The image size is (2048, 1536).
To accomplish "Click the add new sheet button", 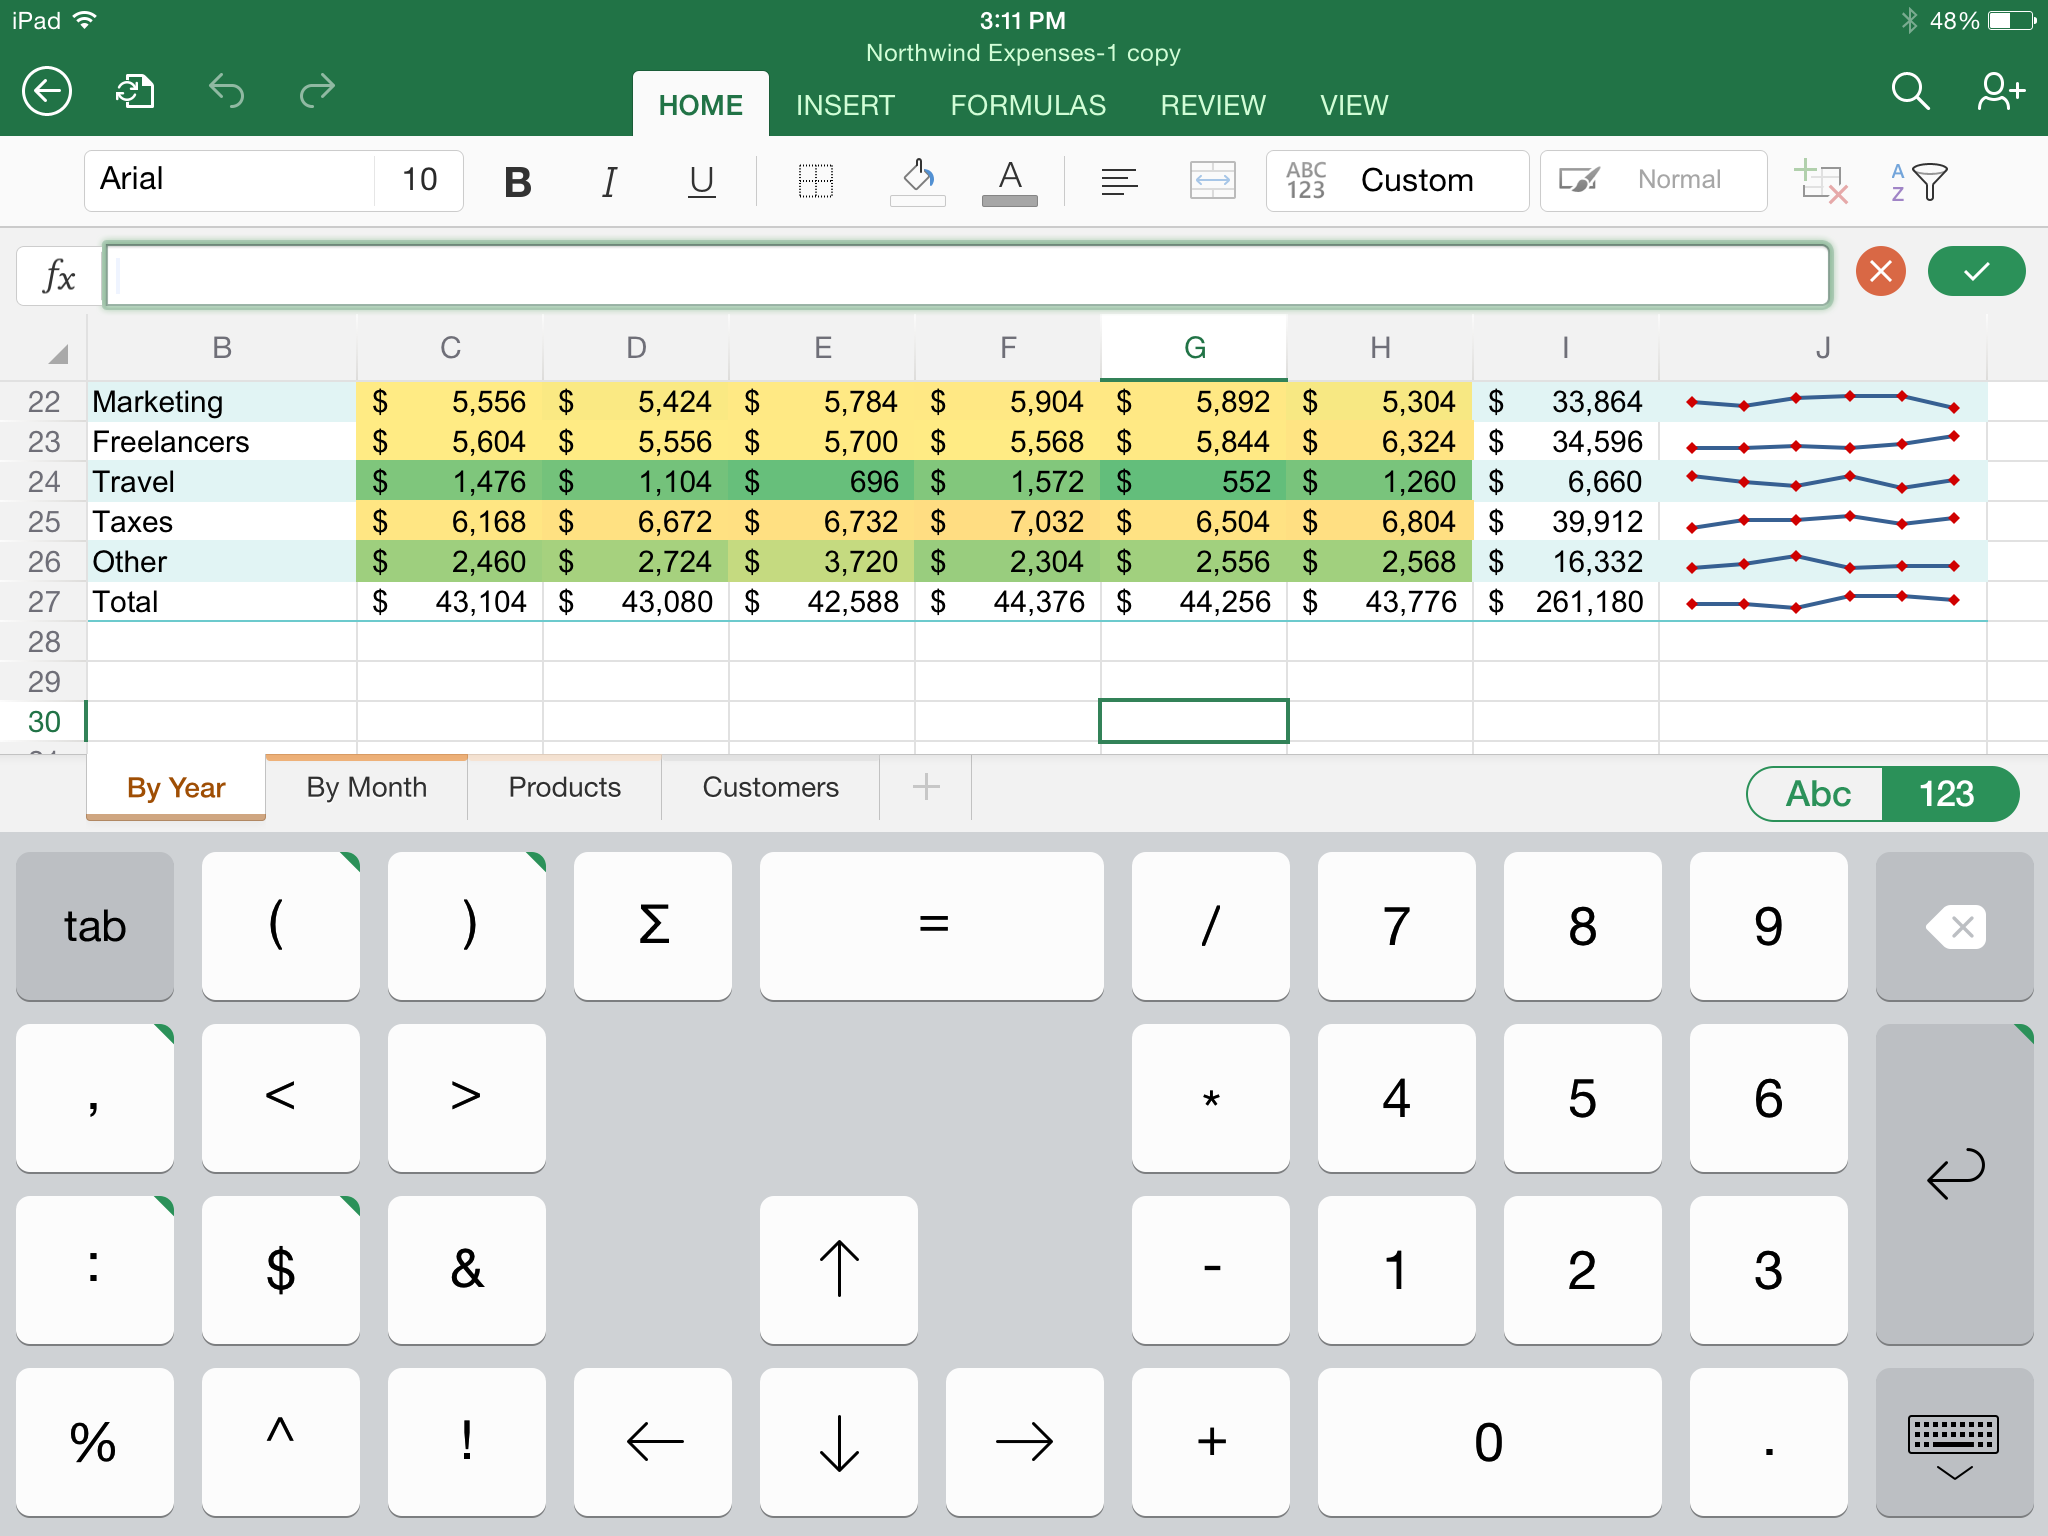I will (926, 787).
